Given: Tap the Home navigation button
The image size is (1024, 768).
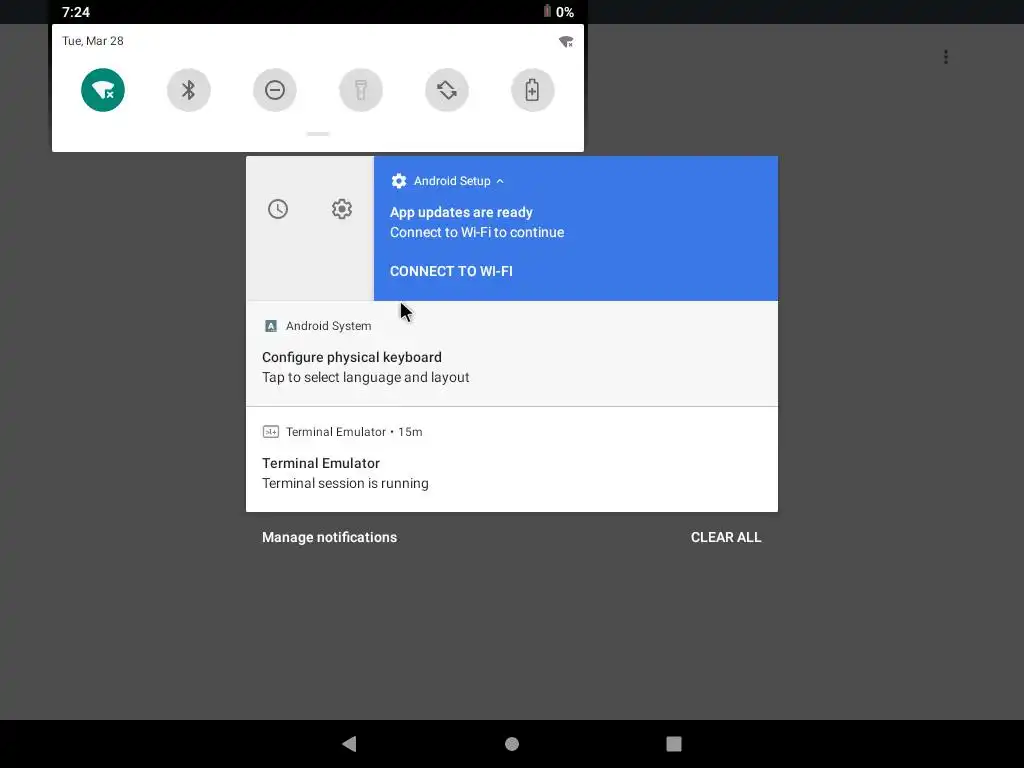Looking at the screenshot, I should pos(512,744).
